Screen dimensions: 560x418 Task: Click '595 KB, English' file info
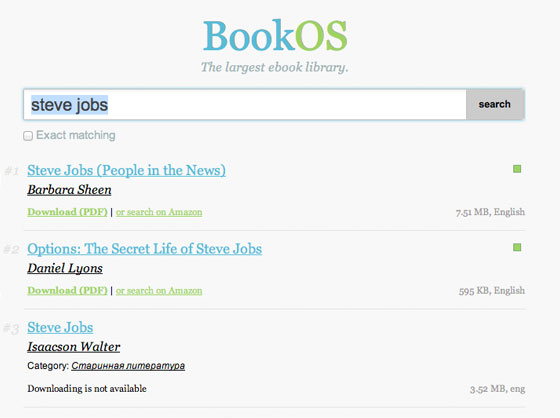[492, 290]
